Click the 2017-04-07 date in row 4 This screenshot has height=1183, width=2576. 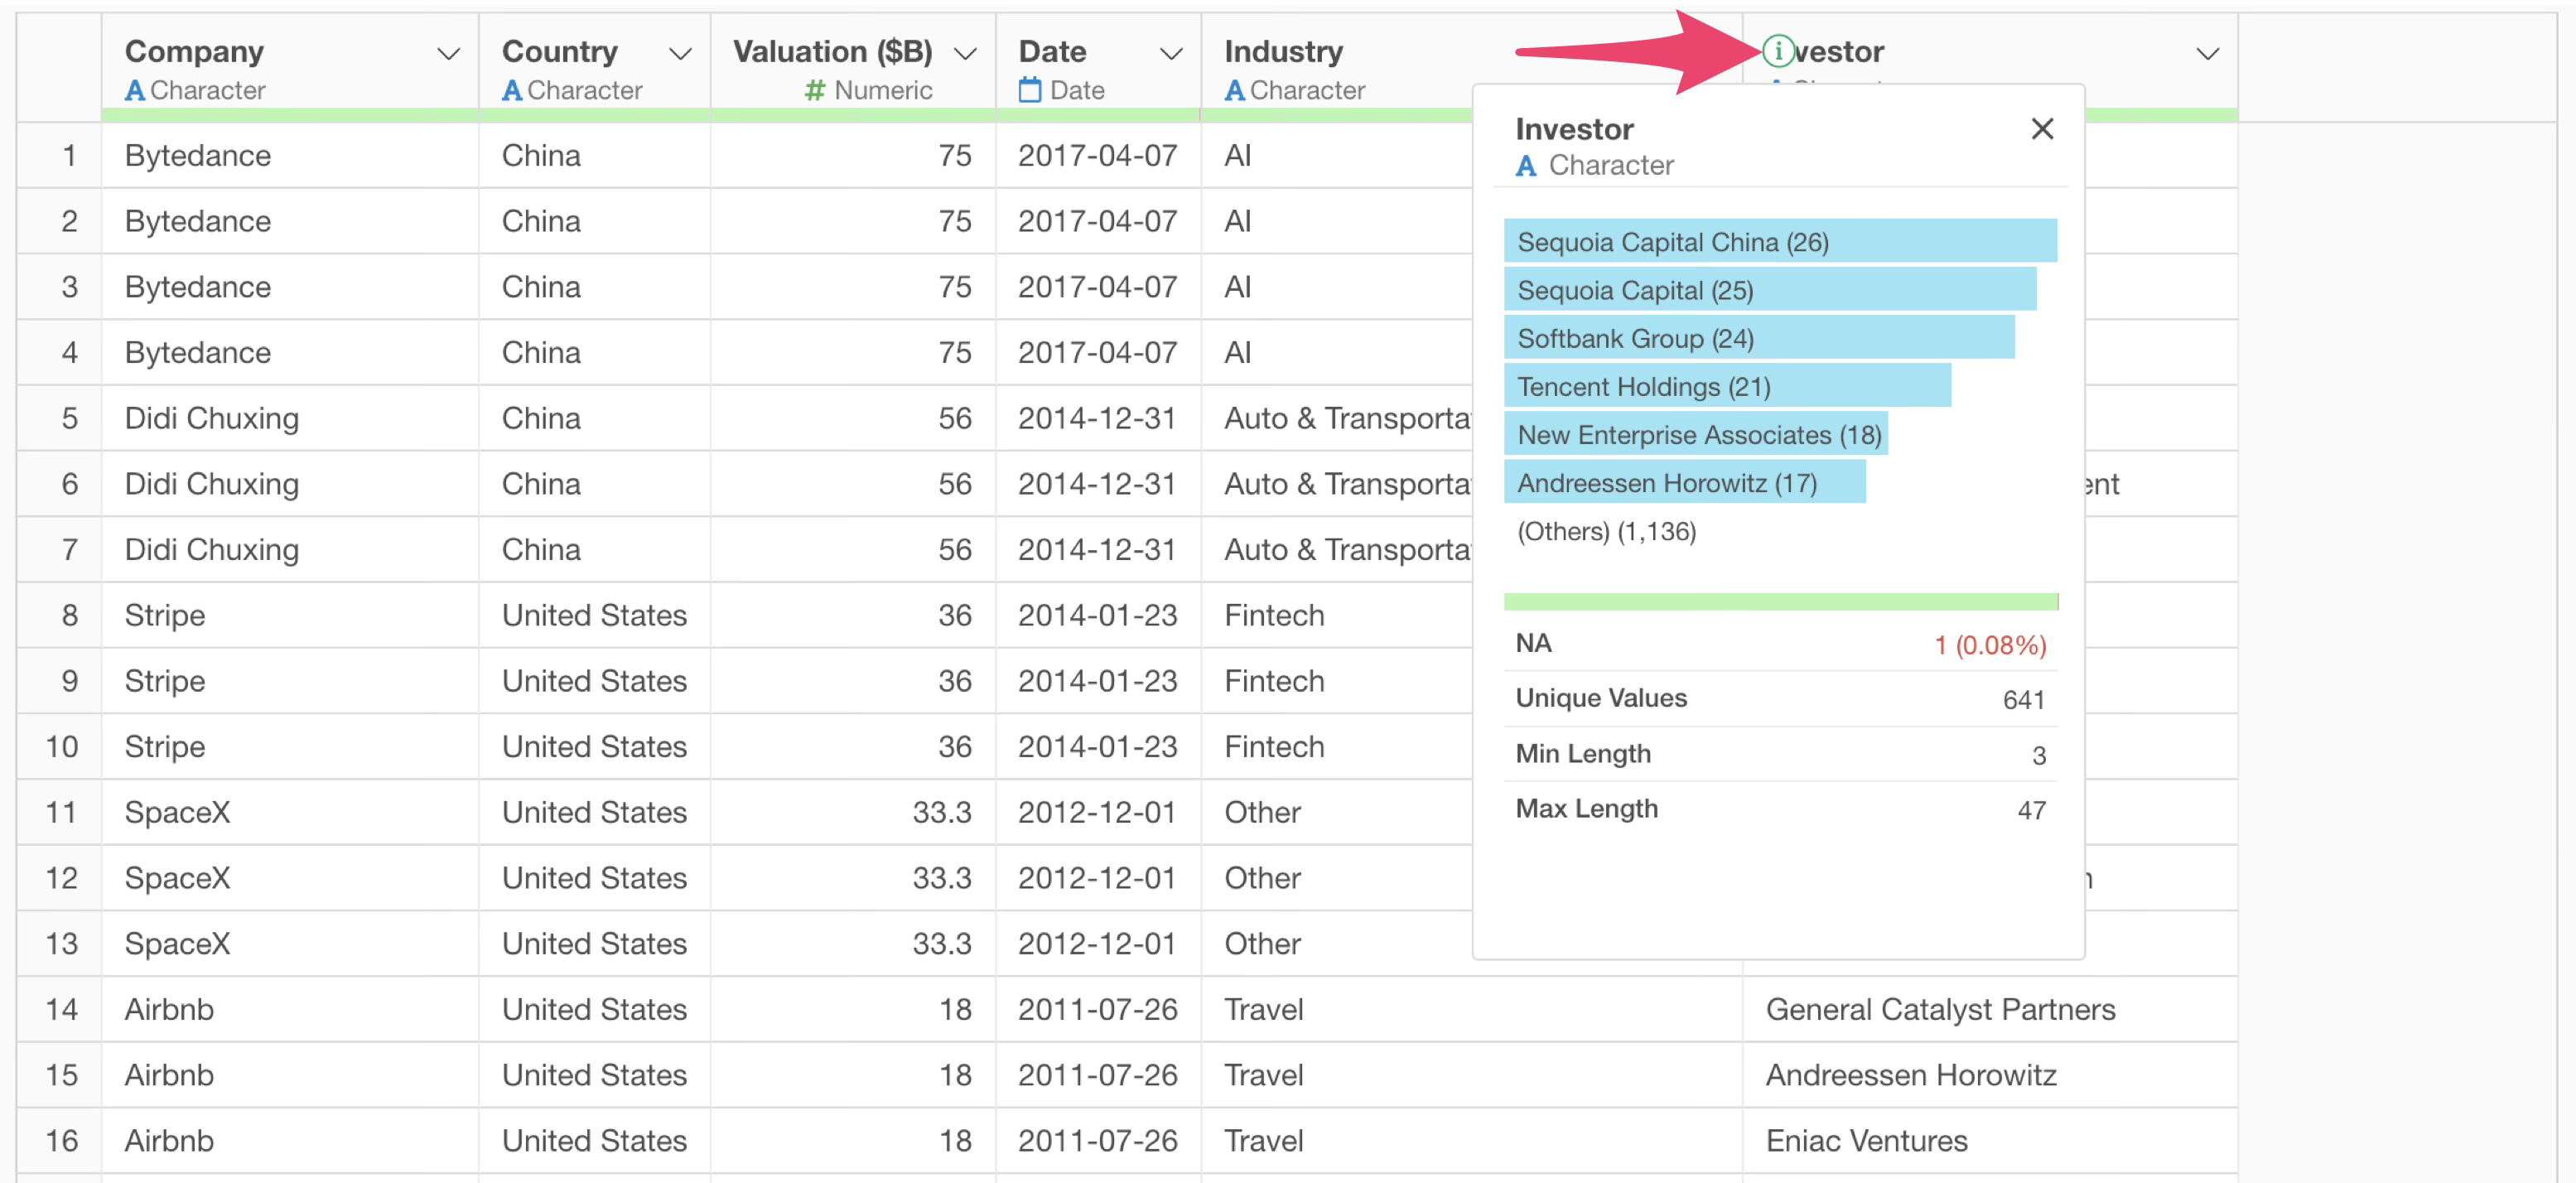coord(1098,352)
